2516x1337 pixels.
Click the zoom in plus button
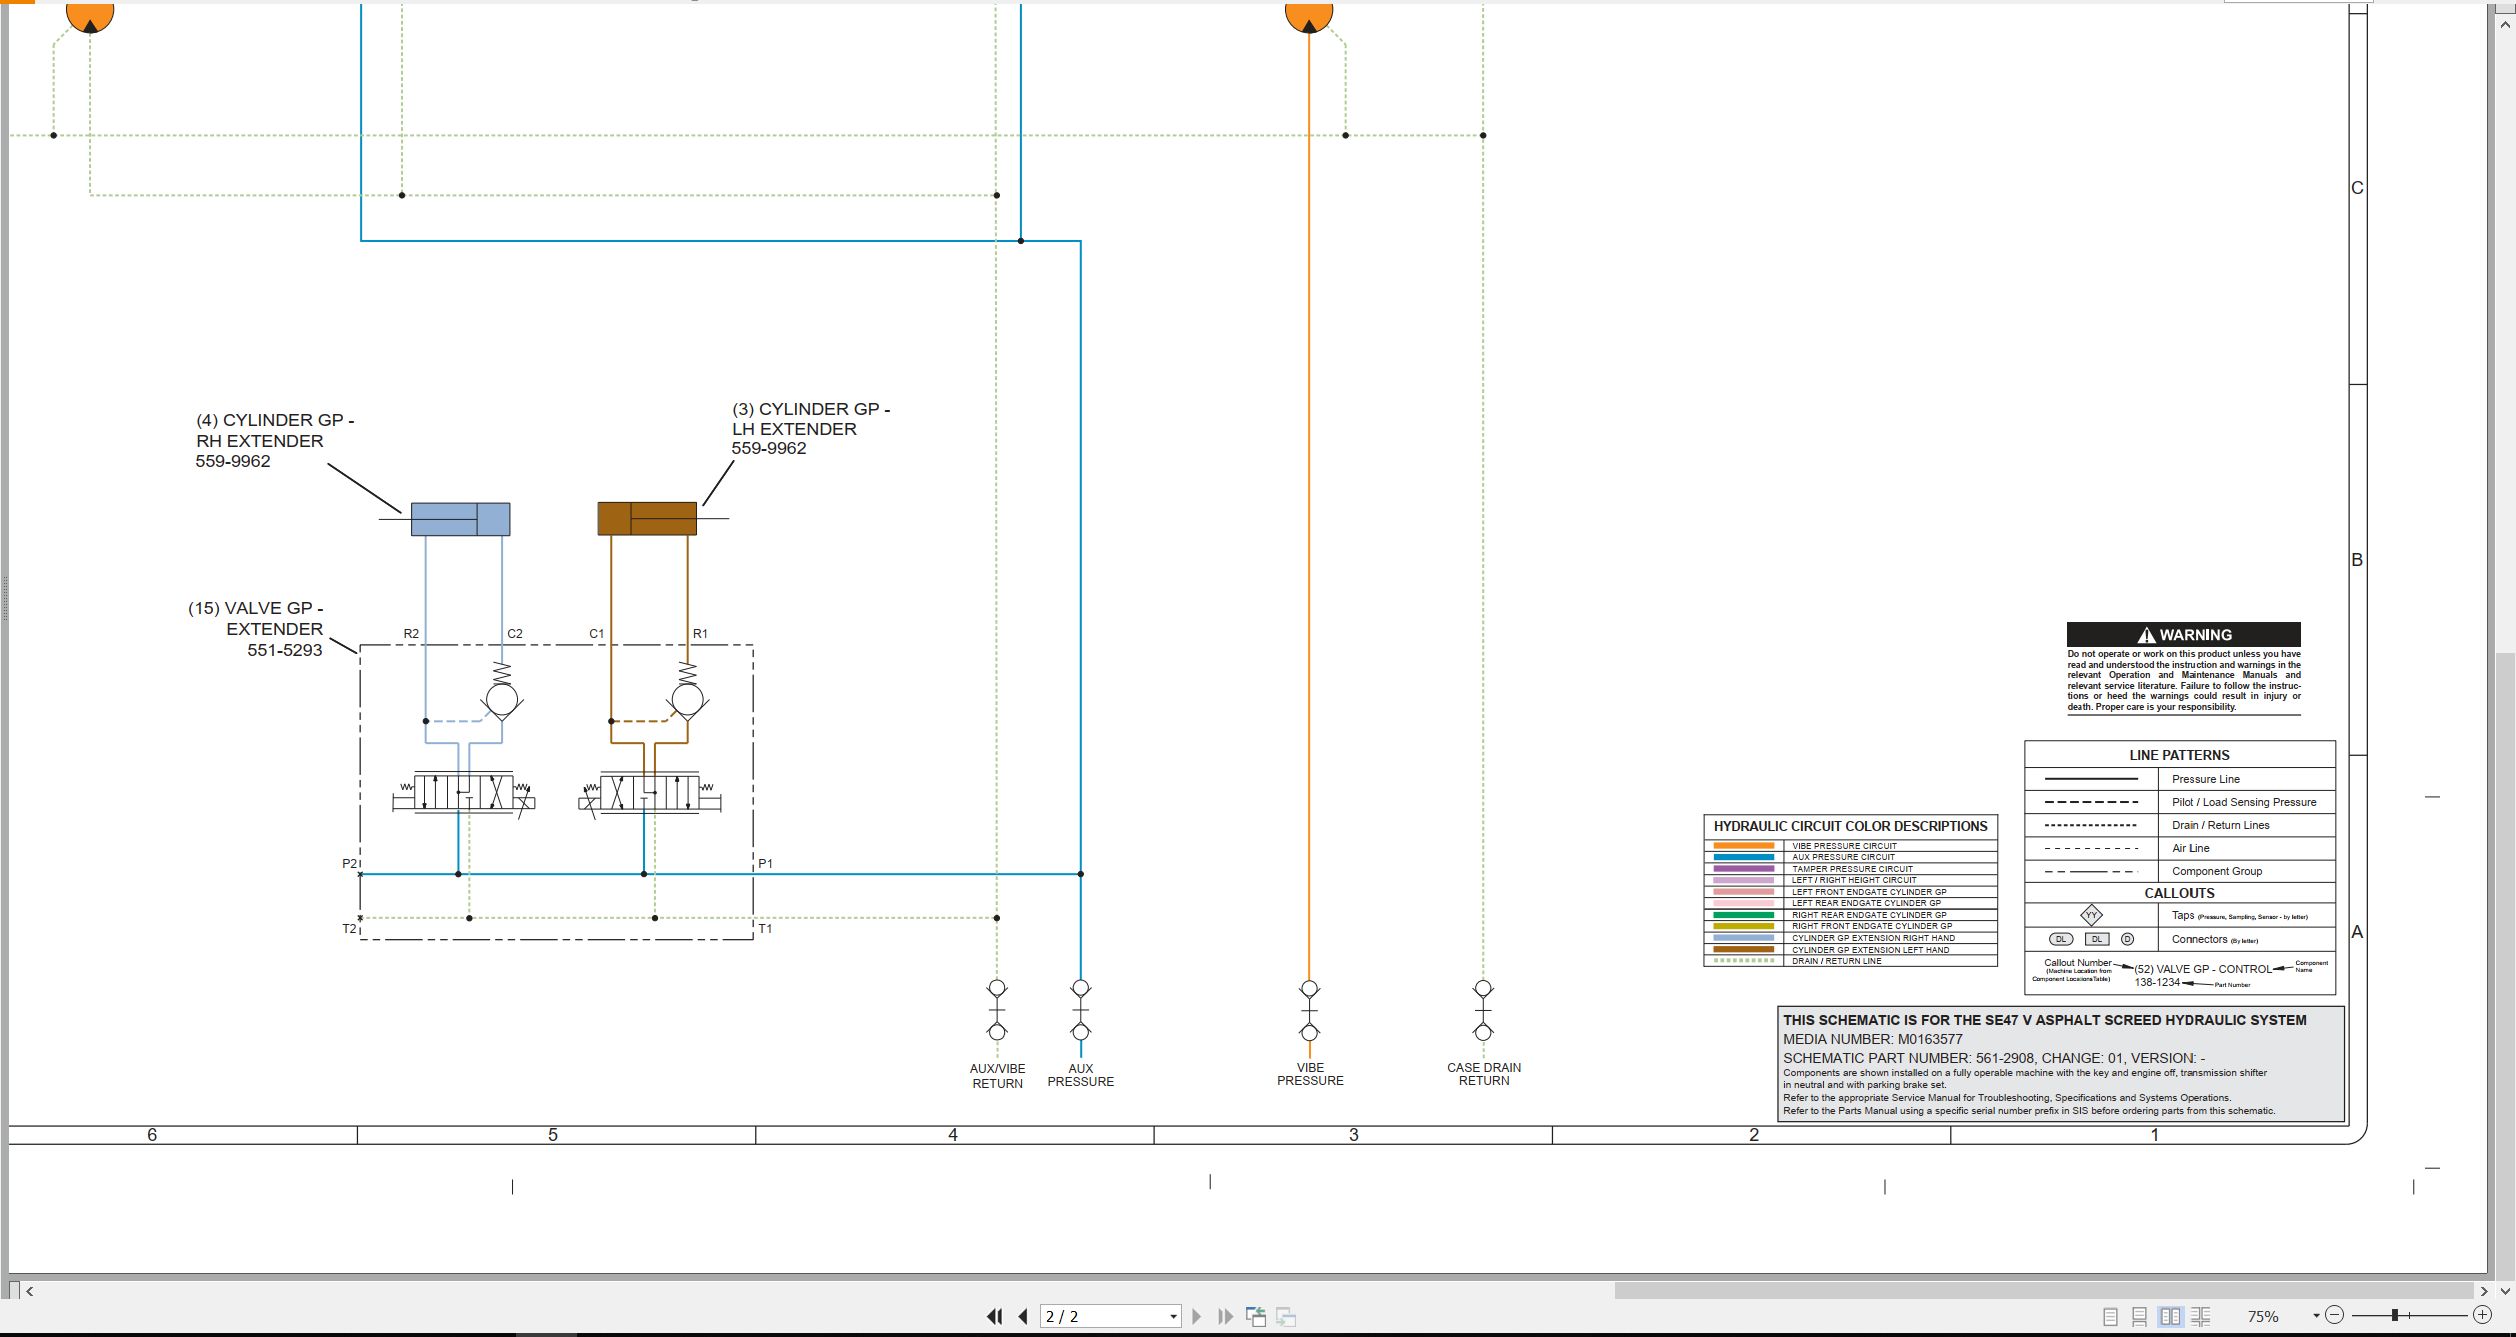pyautogui.click(x=2482, y=1315)
